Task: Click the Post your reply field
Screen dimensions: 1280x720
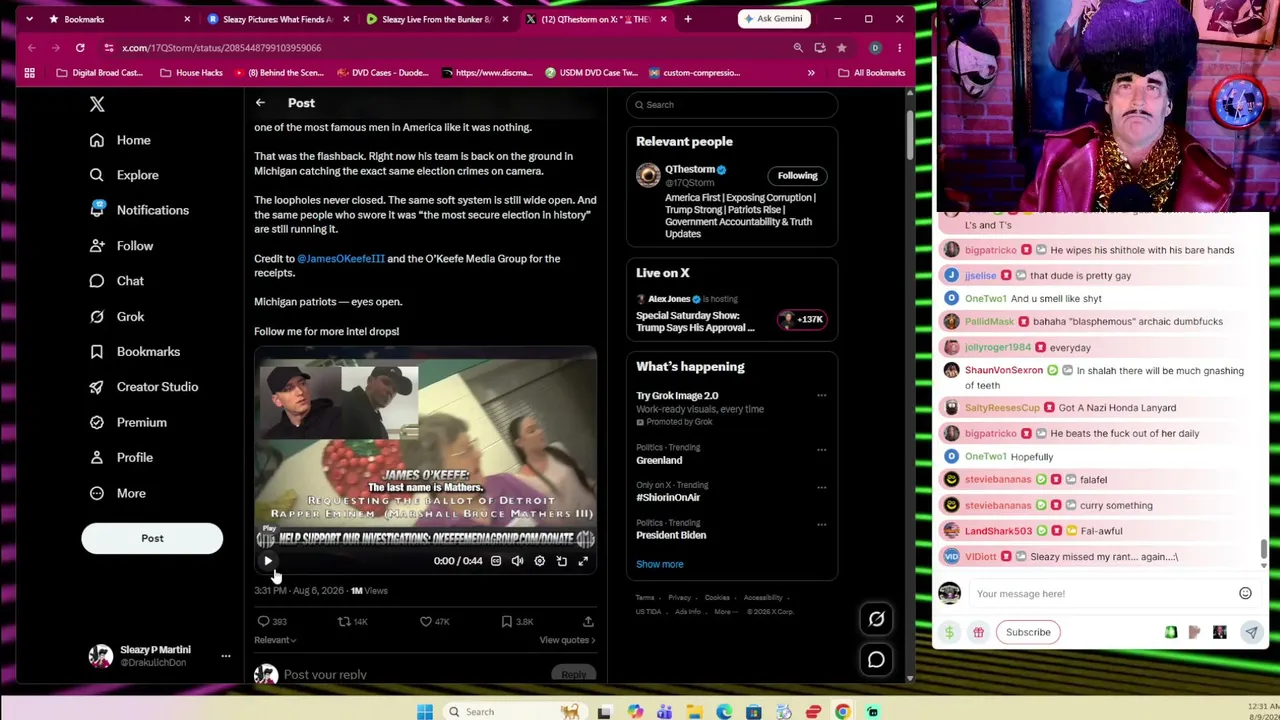Action: pyautogui.click(x=410, y=675)
